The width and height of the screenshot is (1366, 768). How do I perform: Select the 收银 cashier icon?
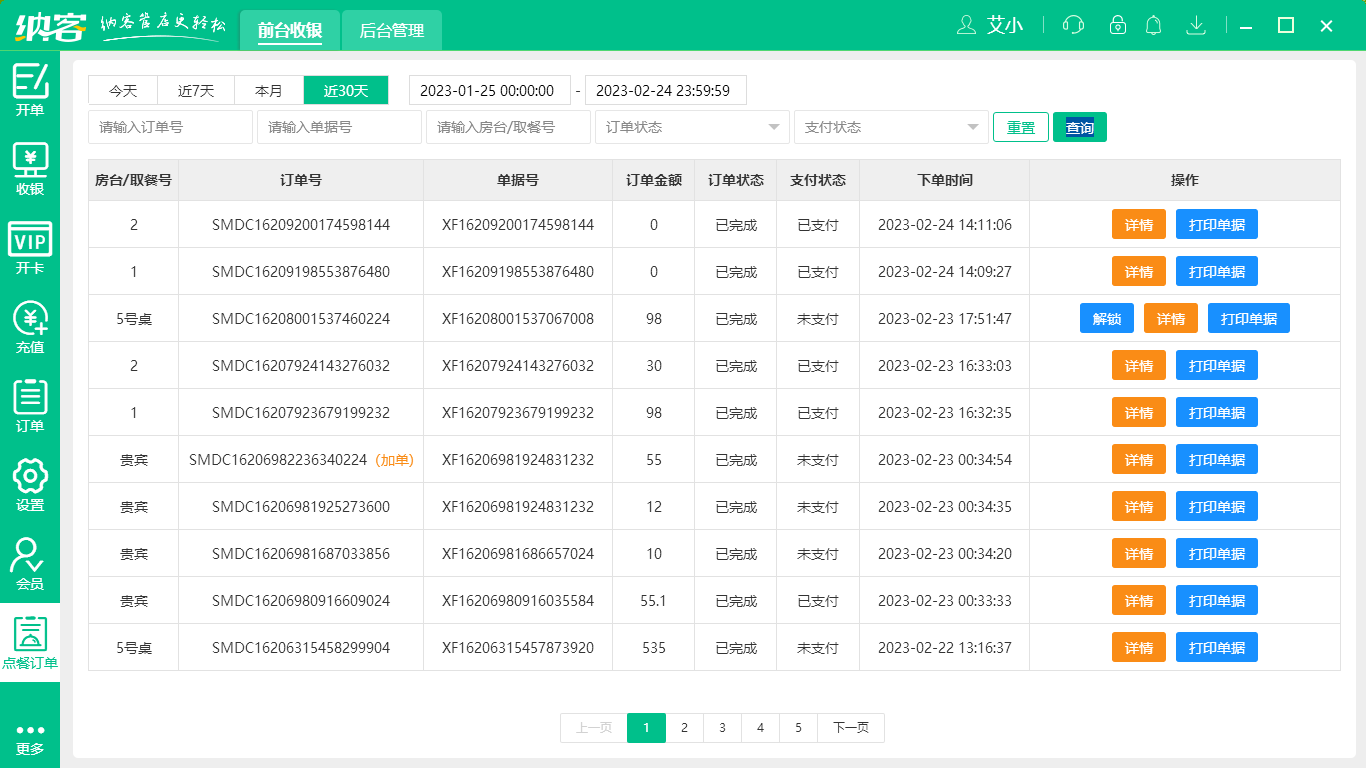tap(30, 161)
